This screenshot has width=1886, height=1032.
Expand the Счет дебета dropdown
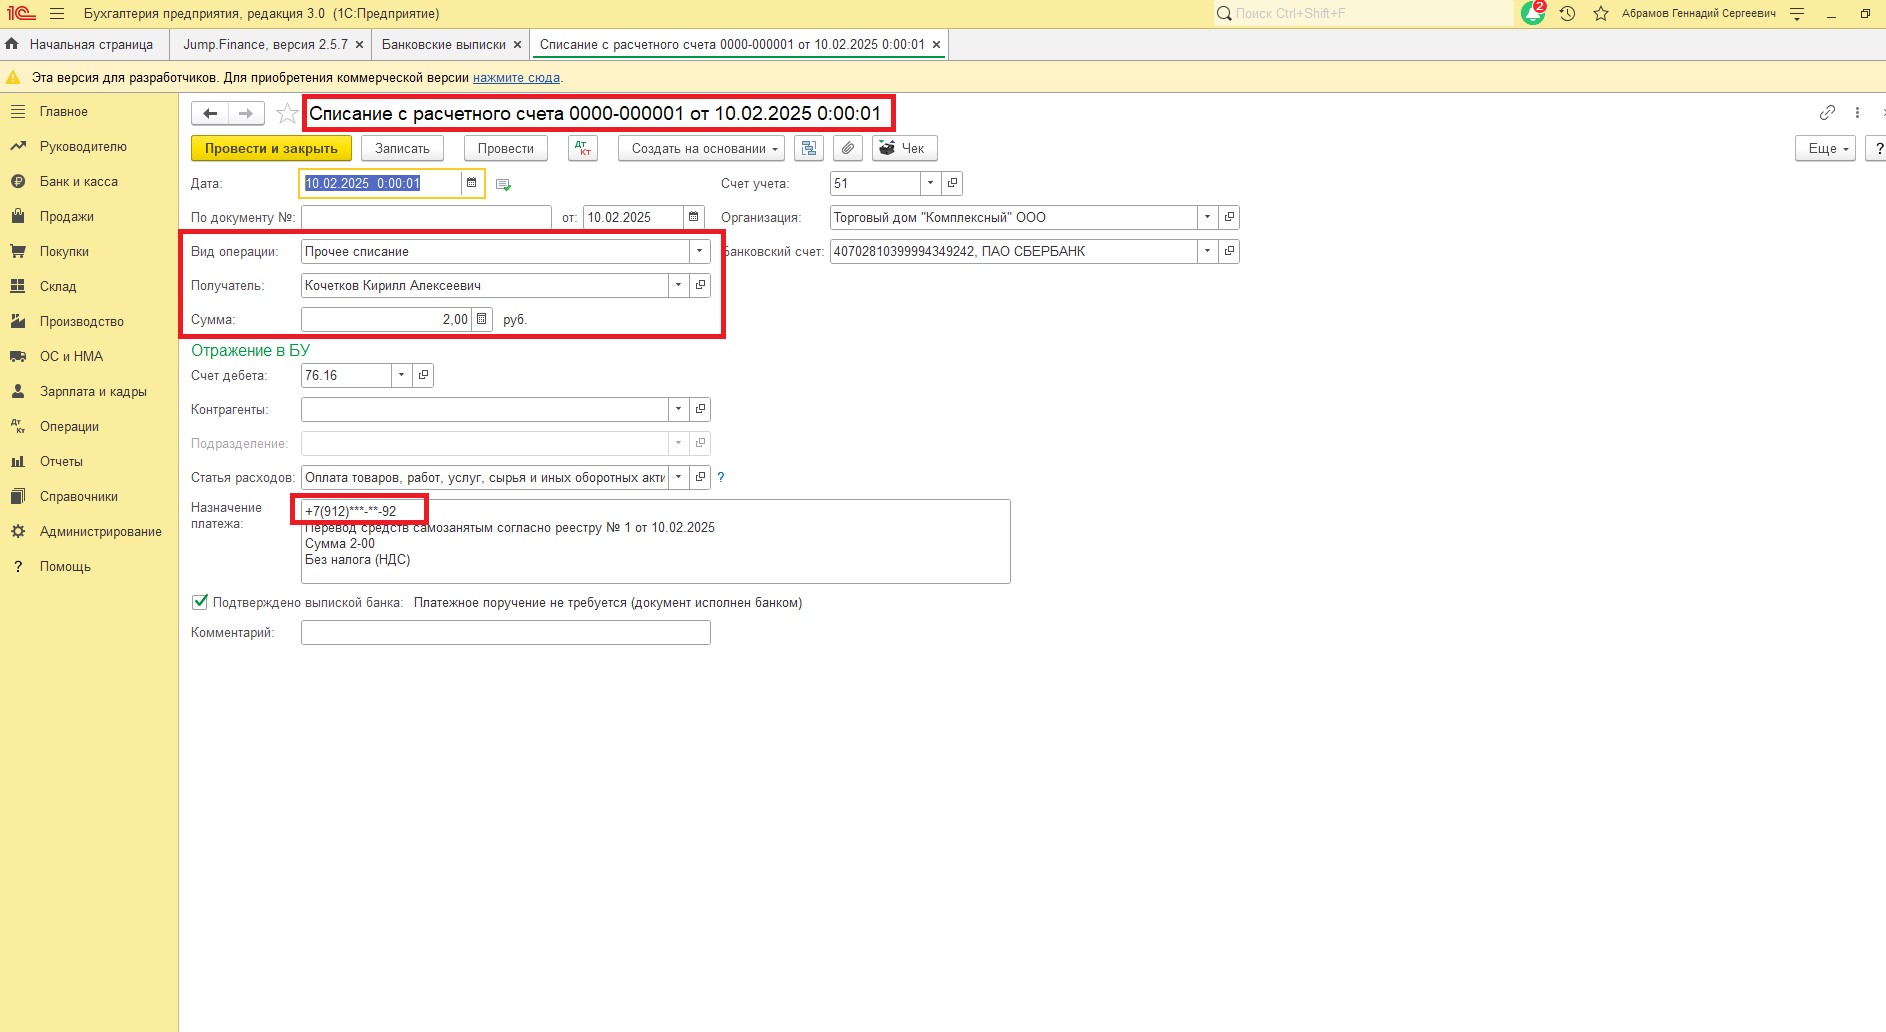pyautogui.click(x=401, y=375)
